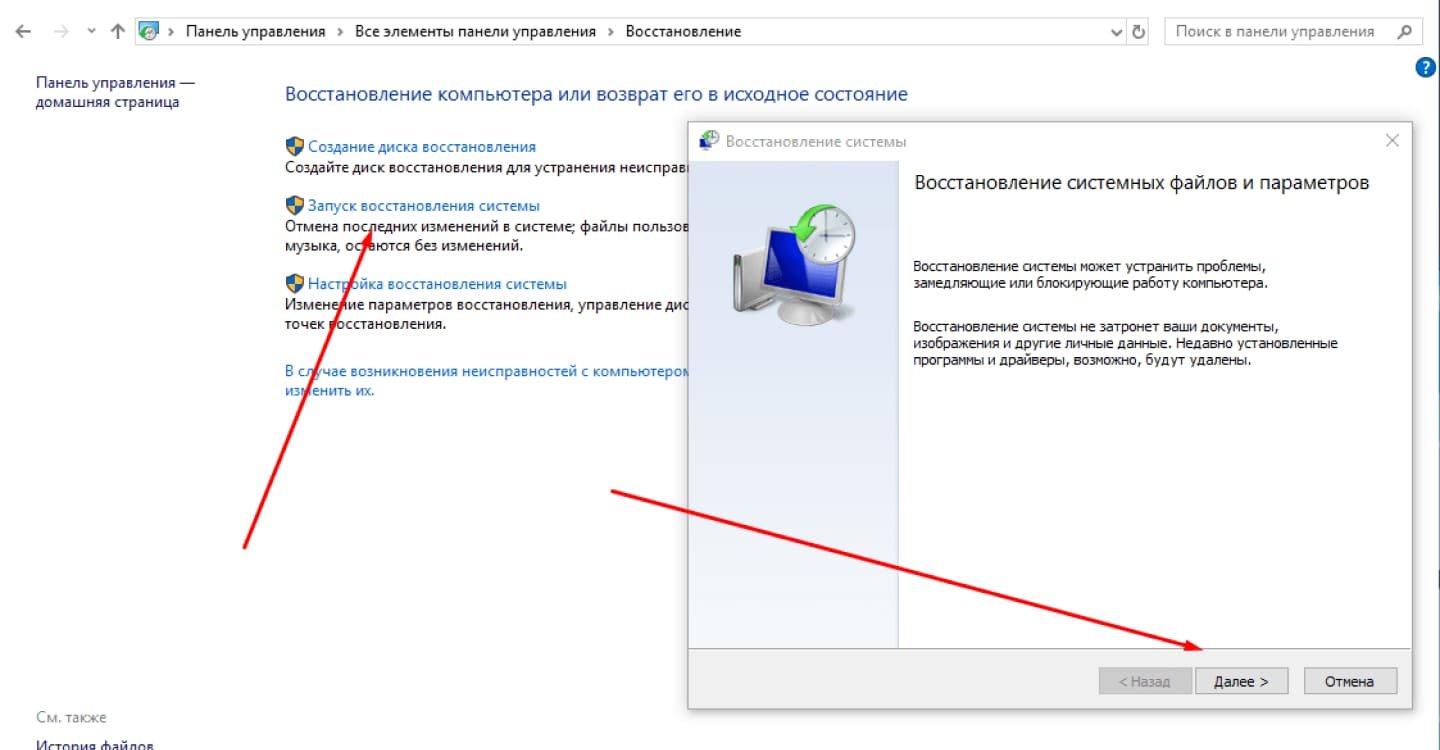
Task: Open address bar history dropdown
Action: tap(1117, 32)
